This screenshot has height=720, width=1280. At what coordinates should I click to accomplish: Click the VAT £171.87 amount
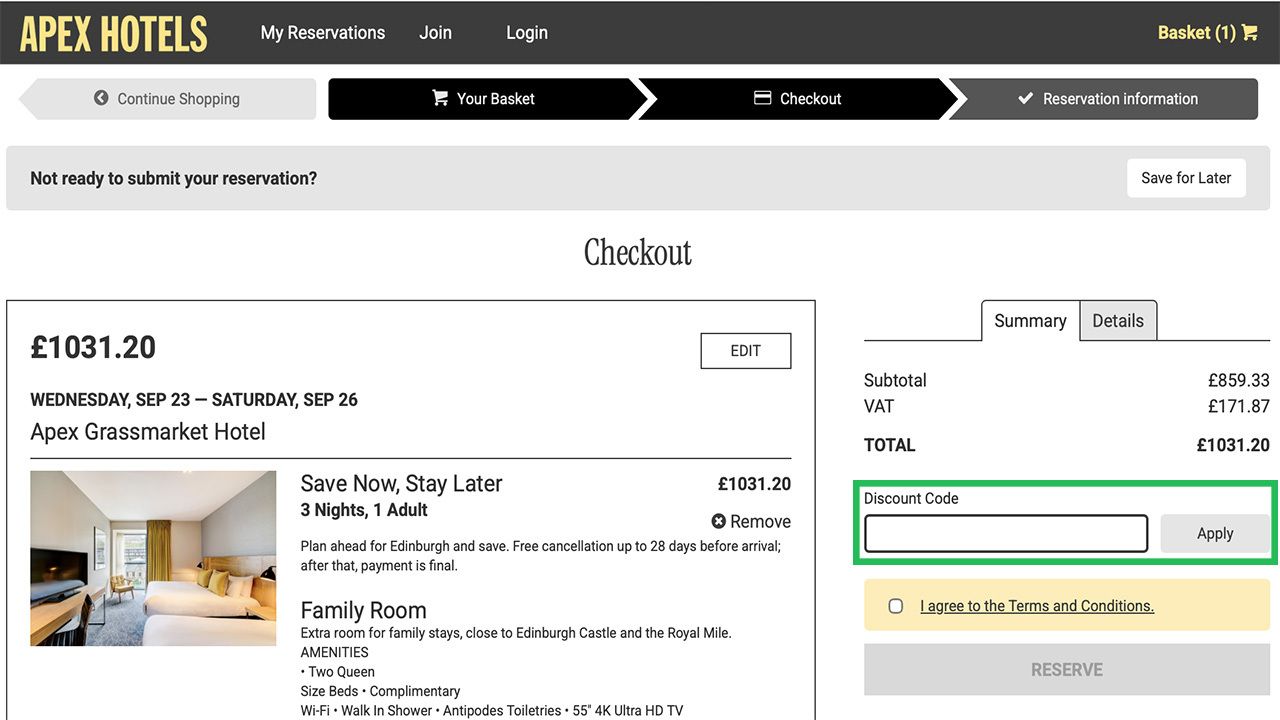coord(1239,406)
